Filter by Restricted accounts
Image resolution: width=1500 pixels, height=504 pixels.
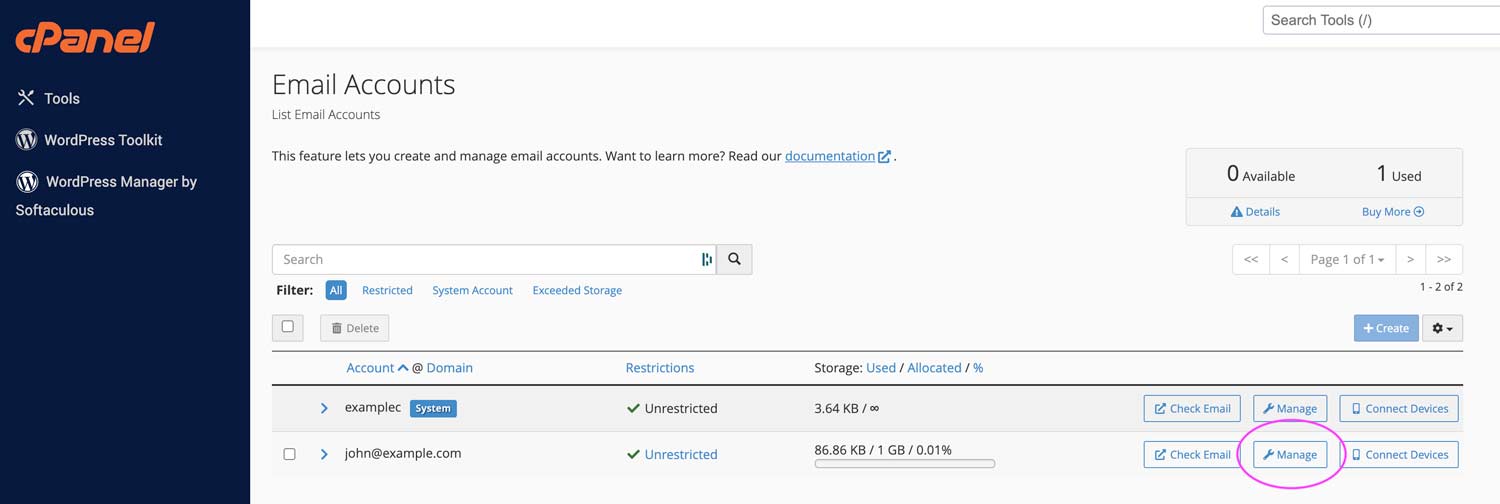(x=387, y=290)
